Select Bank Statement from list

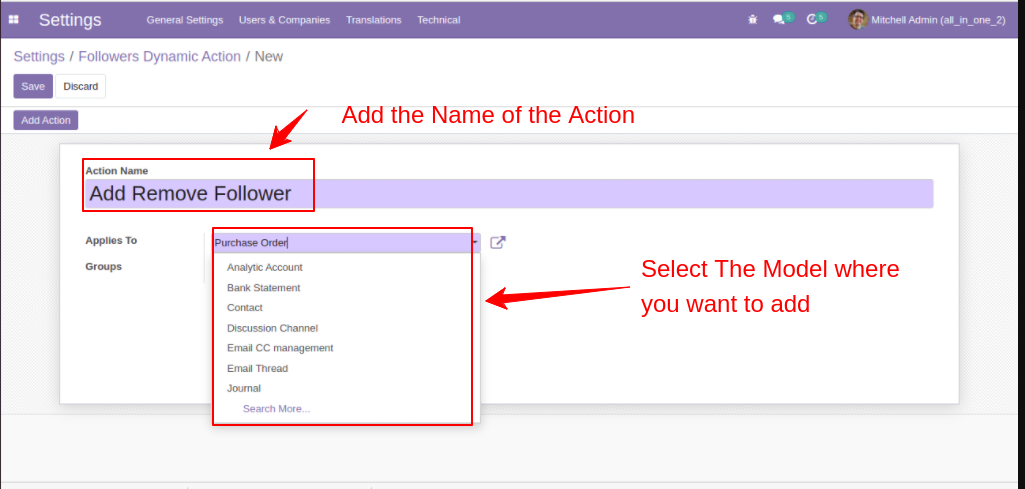point(263,288)
